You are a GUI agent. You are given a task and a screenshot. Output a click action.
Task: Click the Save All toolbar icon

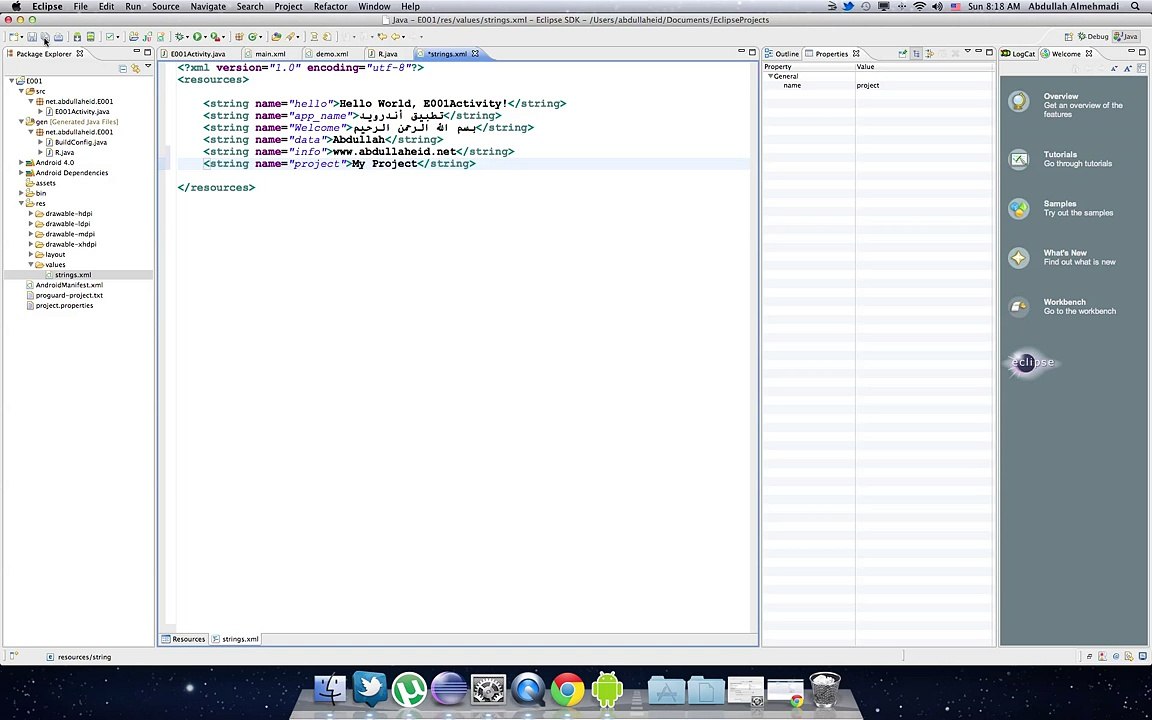pyautogui.click(x=45, y=37)
